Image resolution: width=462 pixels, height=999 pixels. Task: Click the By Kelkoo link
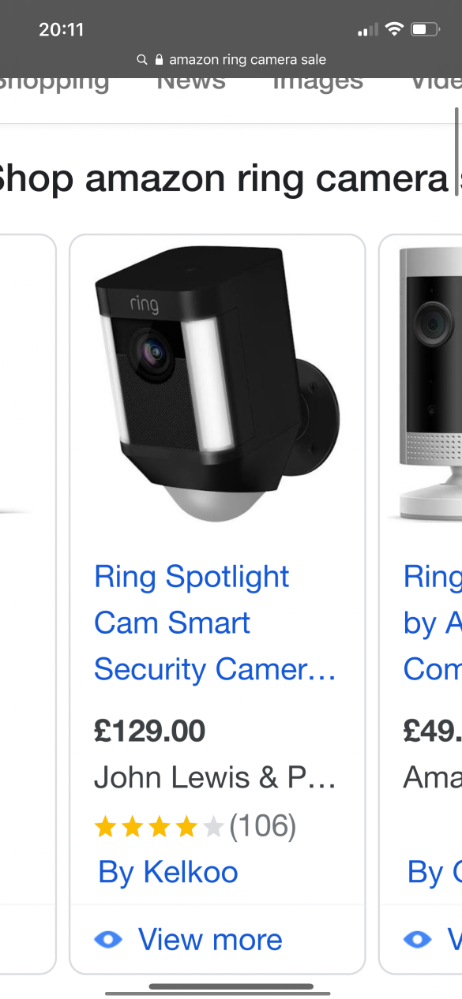pos(168,872)
